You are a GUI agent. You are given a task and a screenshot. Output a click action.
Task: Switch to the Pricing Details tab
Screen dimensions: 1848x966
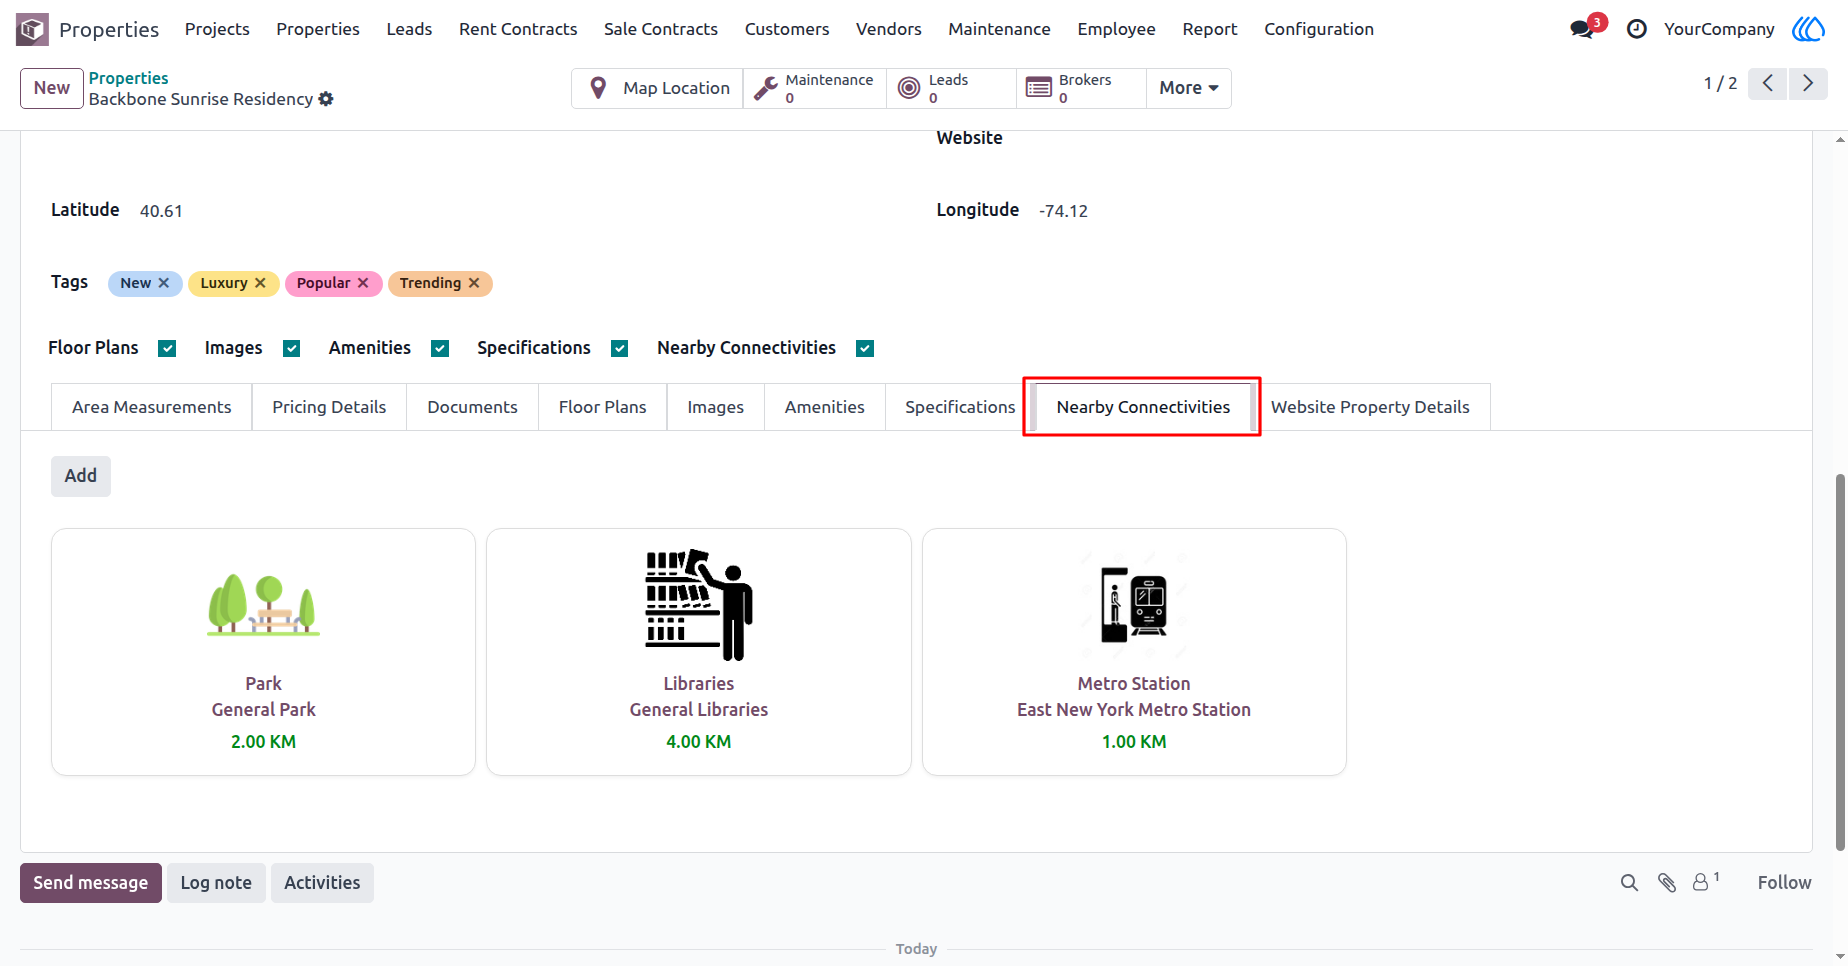click(329, 407)
